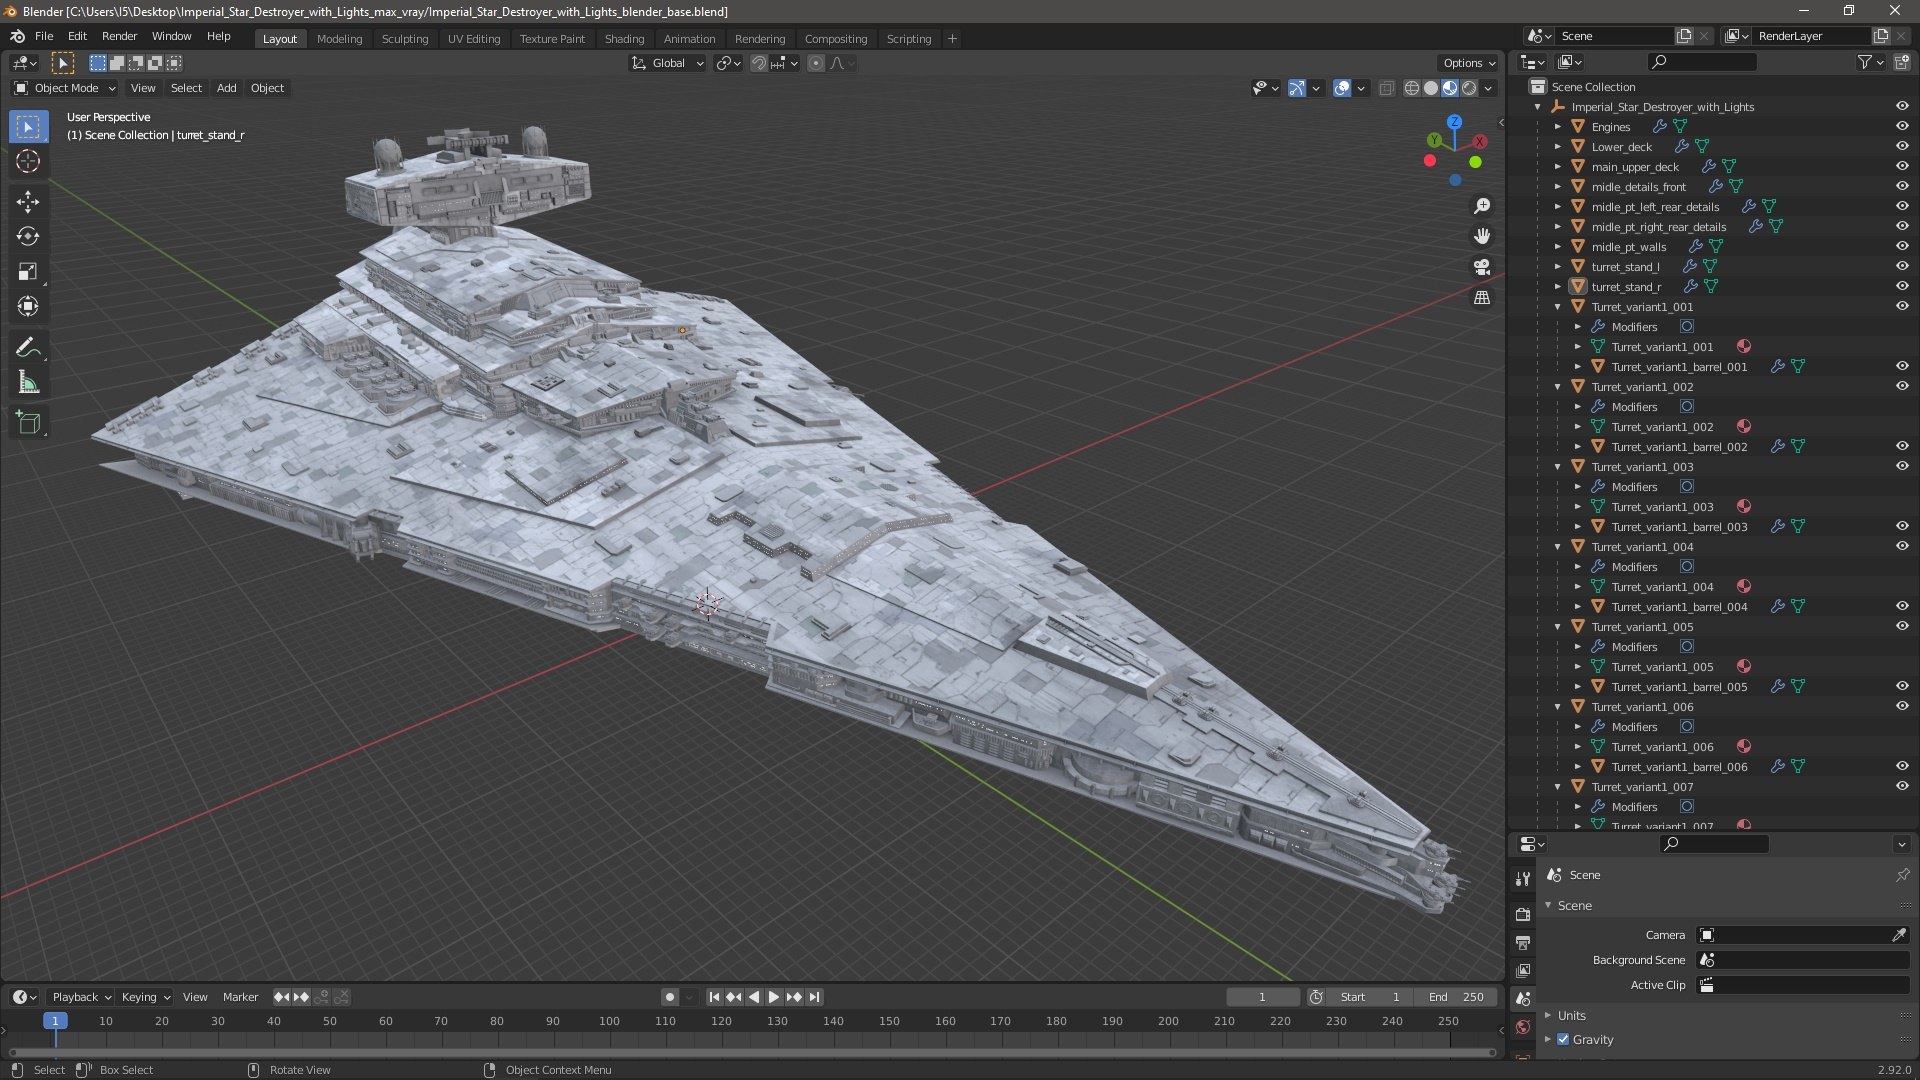Select the Scale tool
The height and width of the screenshot is (1080, 1920).
(x=28, y=272)
